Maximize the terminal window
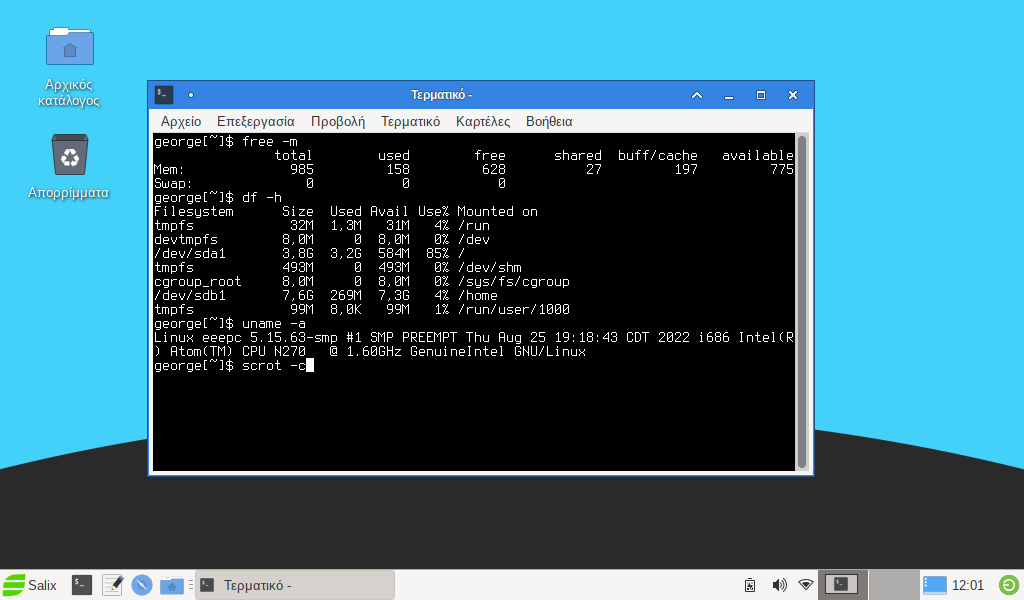Image resolution: width=1024 pixels, height=600 pixels. click(761, 95)
